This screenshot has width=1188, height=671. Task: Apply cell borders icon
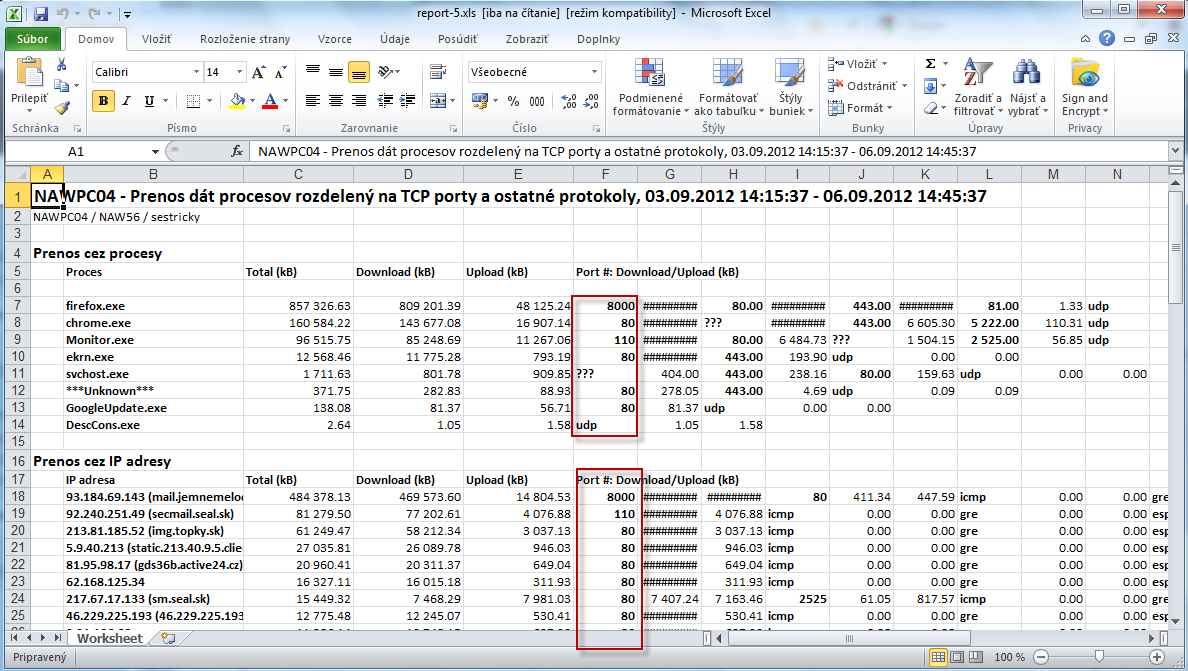pyautogui.click(x=193, y=101)
